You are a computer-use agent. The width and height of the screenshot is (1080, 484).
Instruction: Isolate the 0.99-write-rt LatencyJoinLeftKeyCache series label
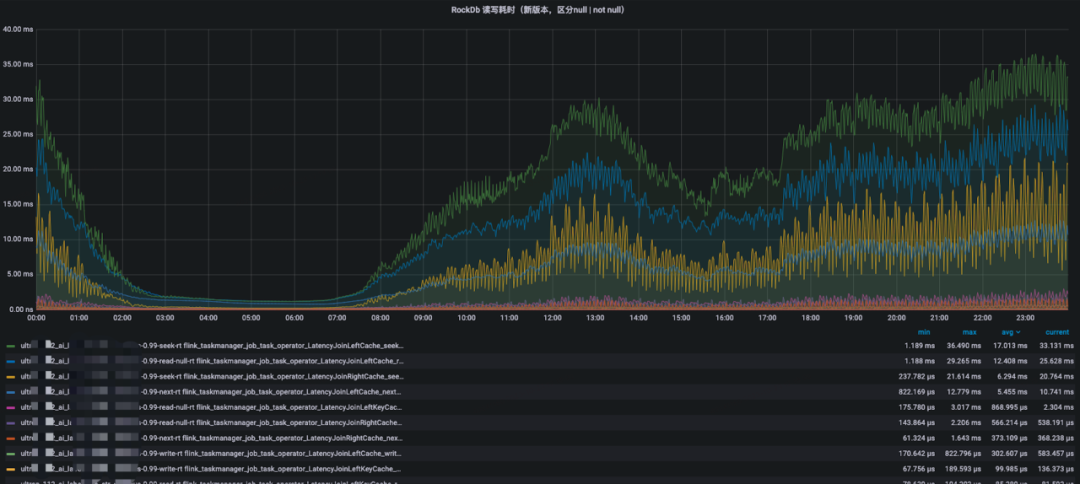(x=212, y=469)
